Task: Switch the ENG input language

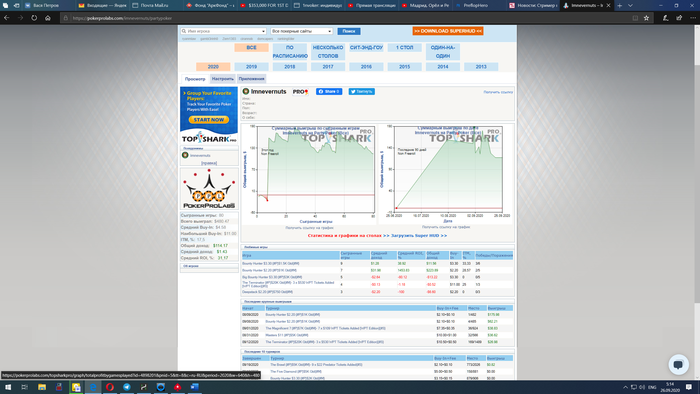Action: tap(652, 387)
